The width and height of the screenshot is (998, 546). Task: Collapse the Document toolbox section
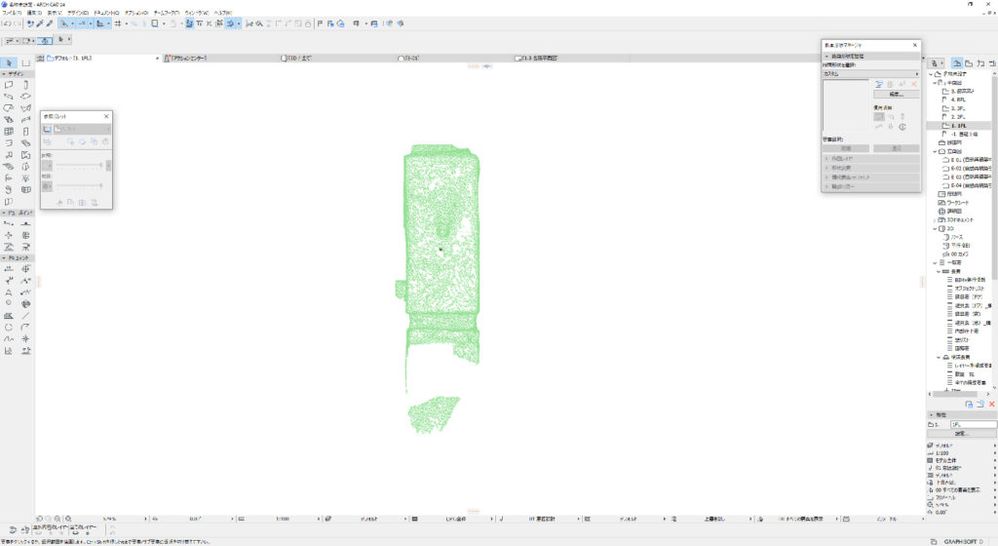coord(4,258)
